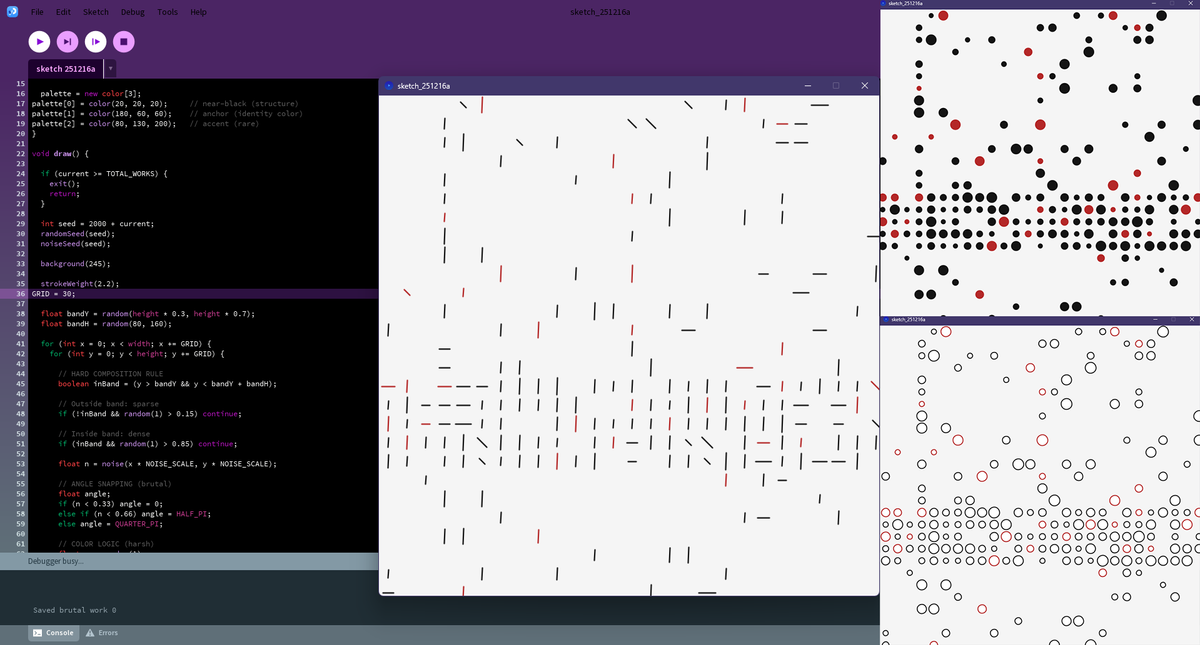Image resolution: width=1200 pixels, height=645 pixels.
Task: Open the Debug menu
Action: (x=132, y=12)
